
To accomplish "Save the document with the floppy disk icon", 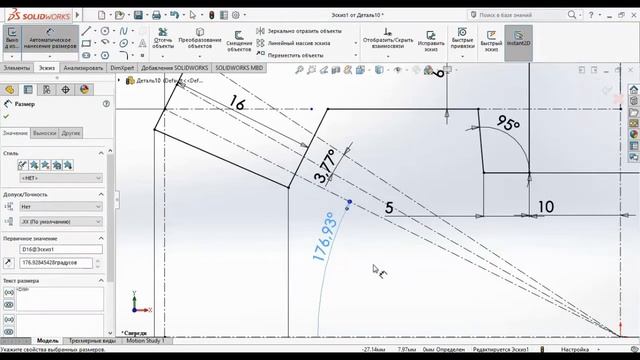I will pos(138,15).
